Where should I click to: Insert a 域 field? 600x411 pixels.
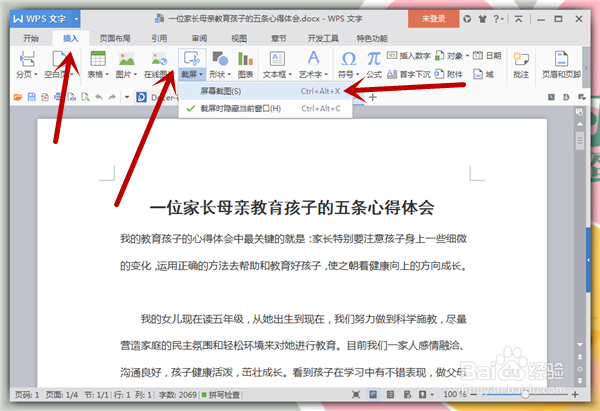tap(484, 74)
